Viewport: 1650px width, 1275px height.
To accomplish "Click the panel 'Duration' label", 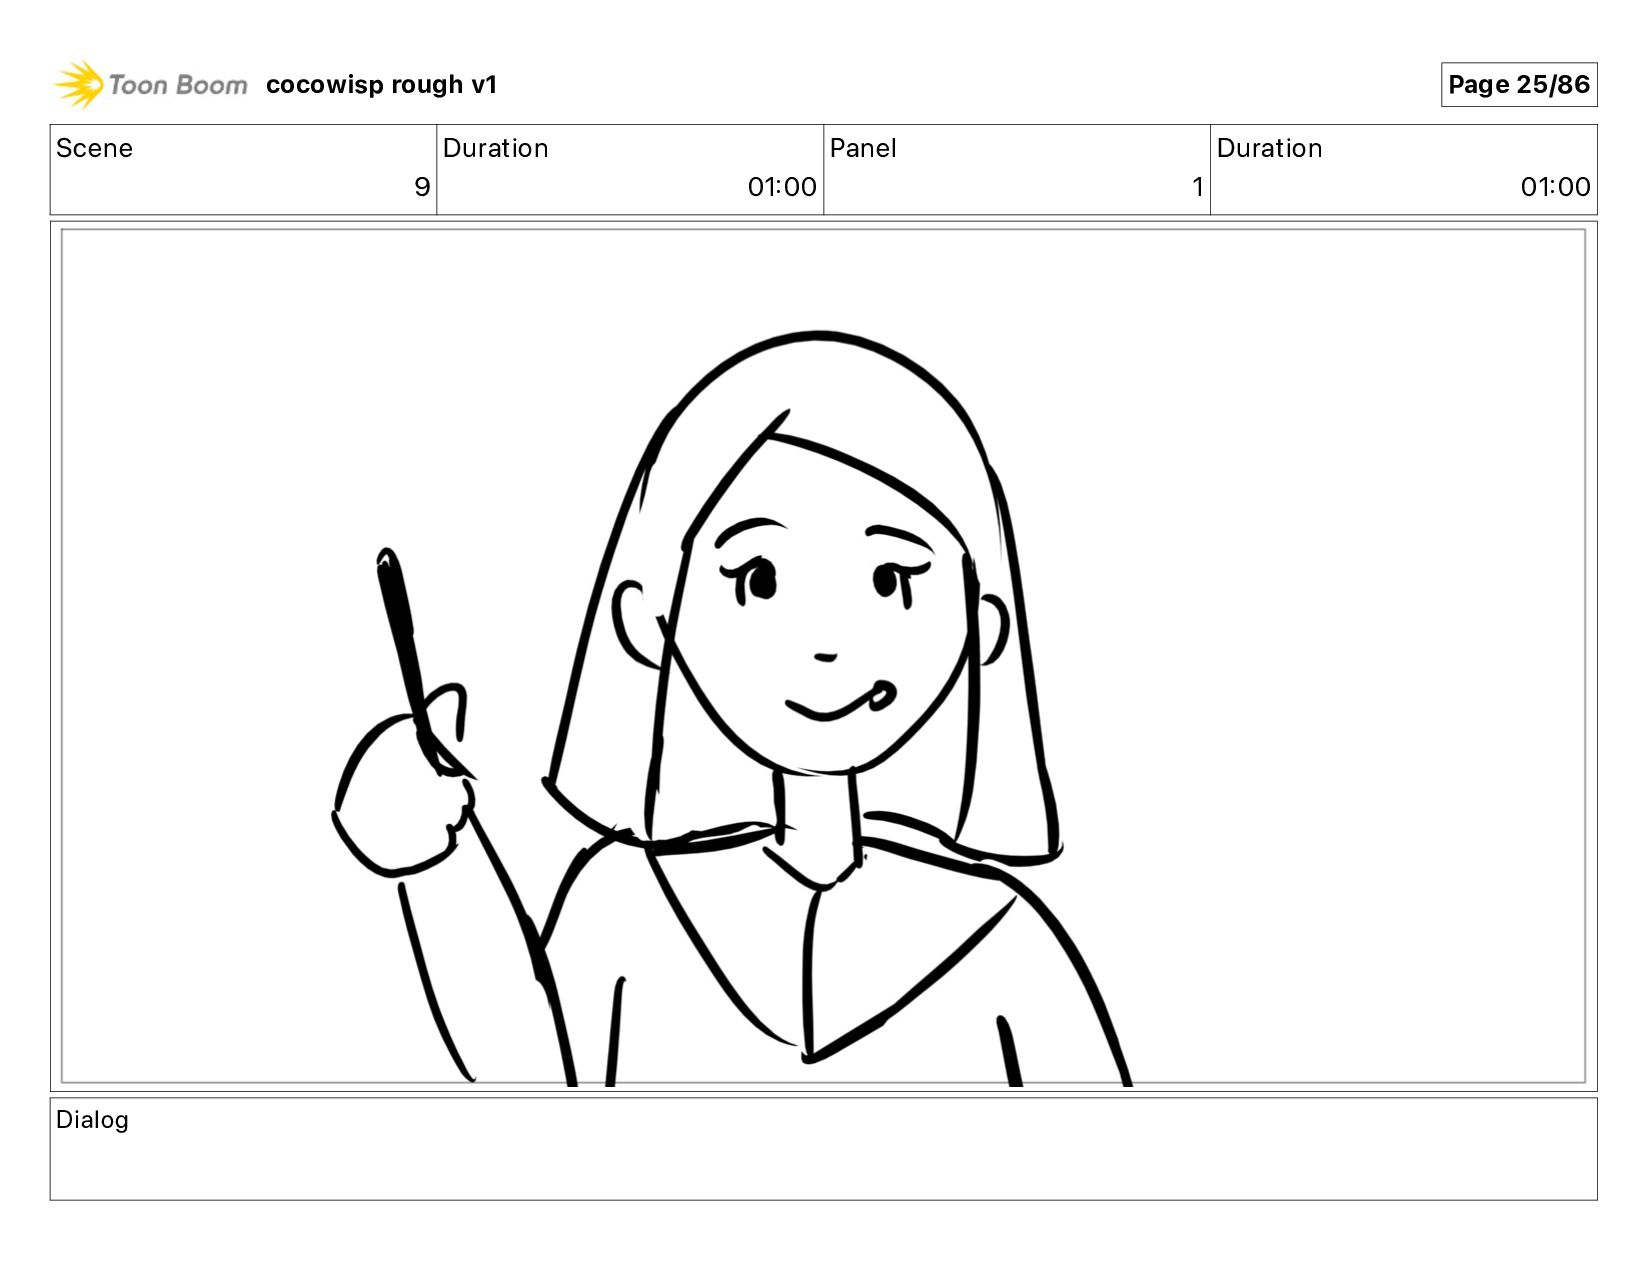I will (1269, 148).
